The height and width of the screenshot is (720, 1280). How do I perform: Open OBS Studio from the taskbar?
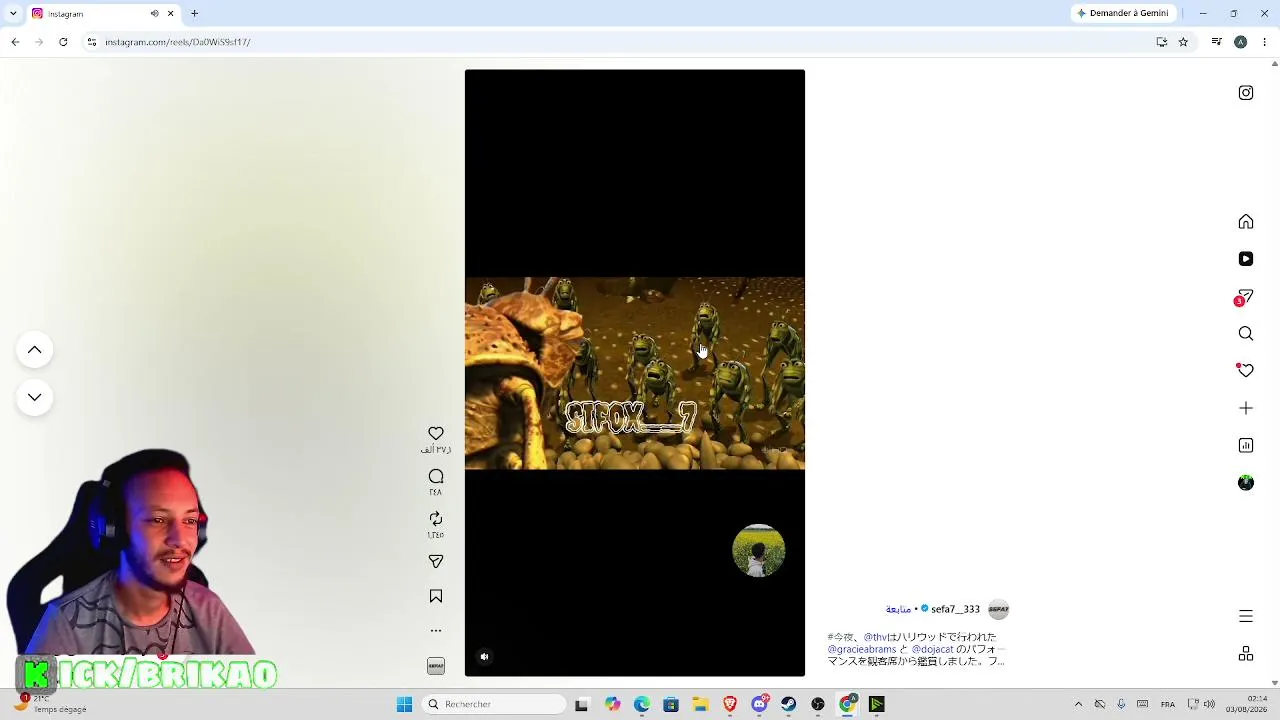pyautogui.click(x=818, y=704)
